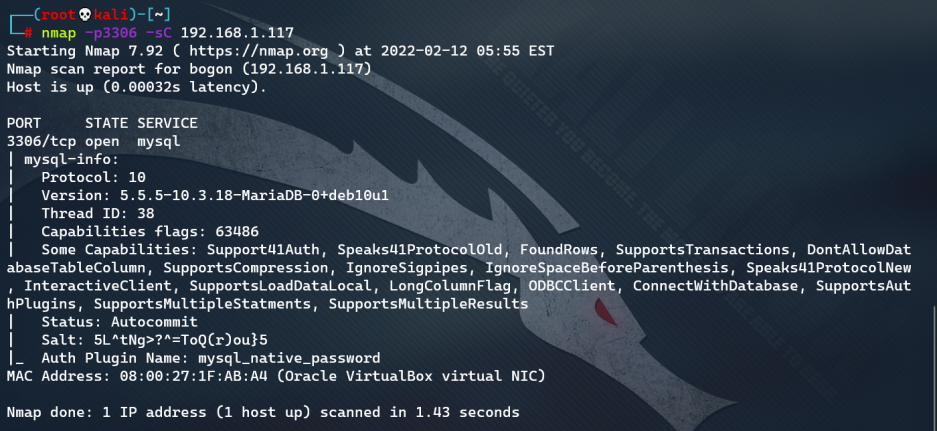Click the skull icon in the prompt

pyautogui.click(x=85, y=15)
